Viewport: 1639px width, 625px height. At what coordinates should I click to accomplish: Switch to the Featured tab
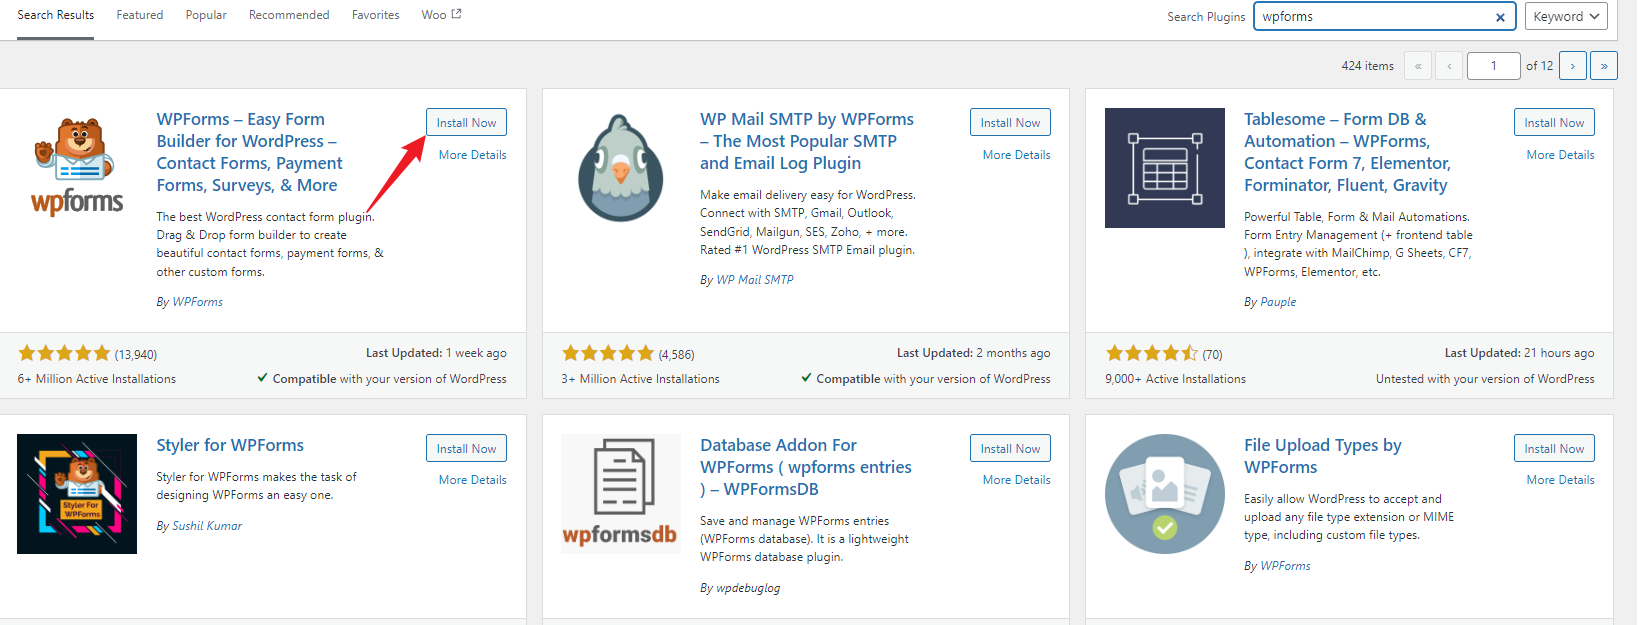click(140, 15)
